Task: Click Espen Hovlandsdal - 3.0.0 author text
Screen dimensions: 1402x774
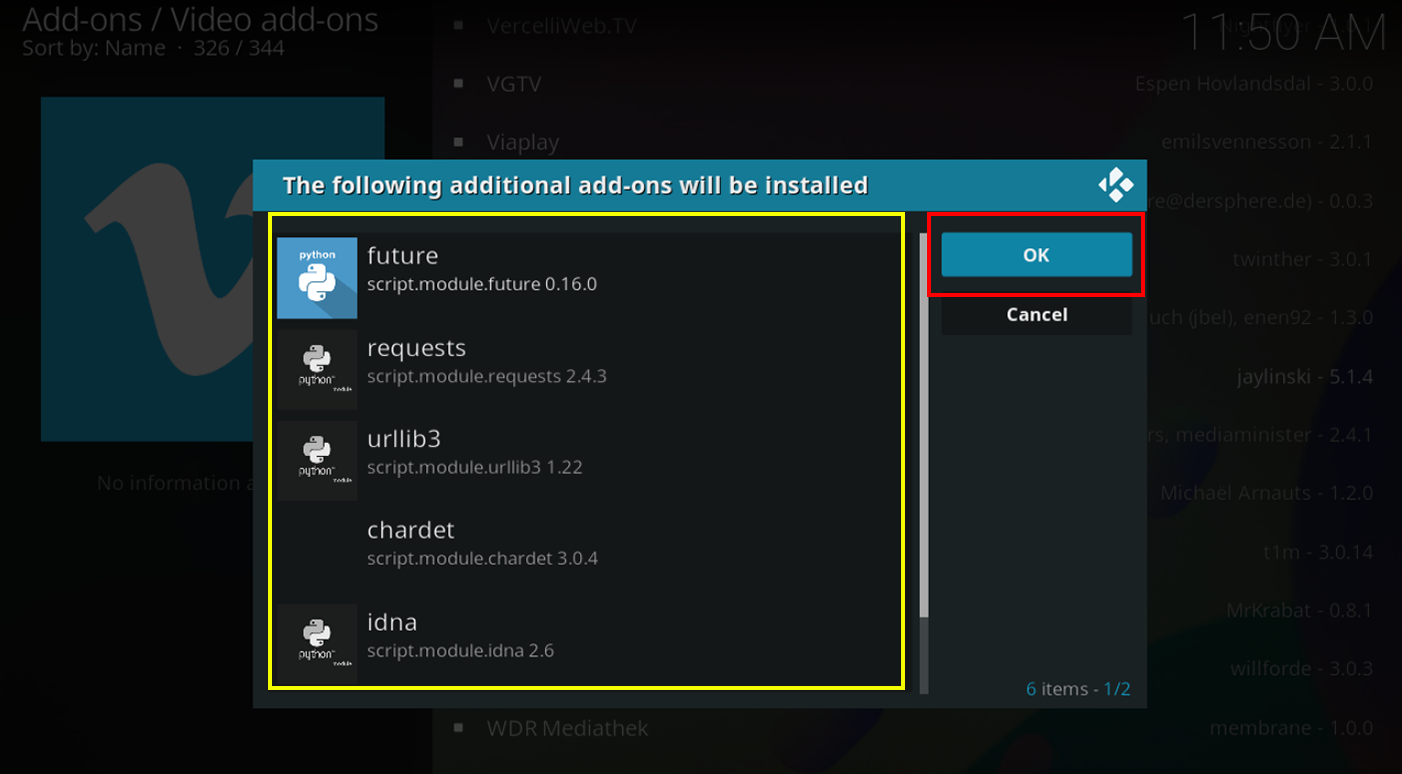Action: click(1254, 84)
